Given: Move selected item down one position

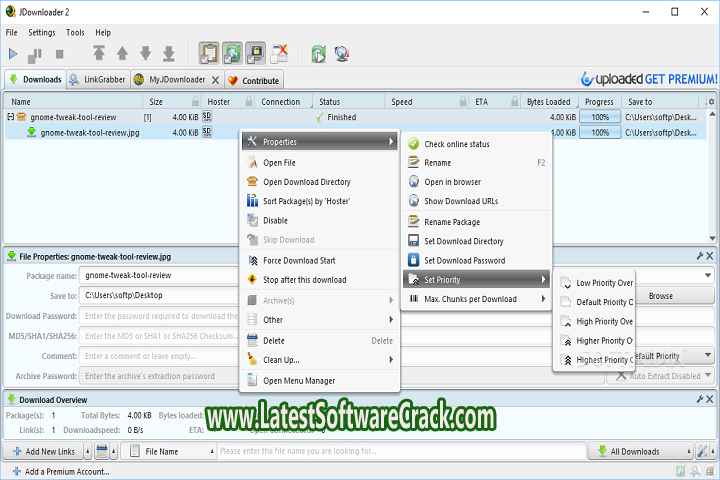Looking at the screenshot, I should [146, 53].
